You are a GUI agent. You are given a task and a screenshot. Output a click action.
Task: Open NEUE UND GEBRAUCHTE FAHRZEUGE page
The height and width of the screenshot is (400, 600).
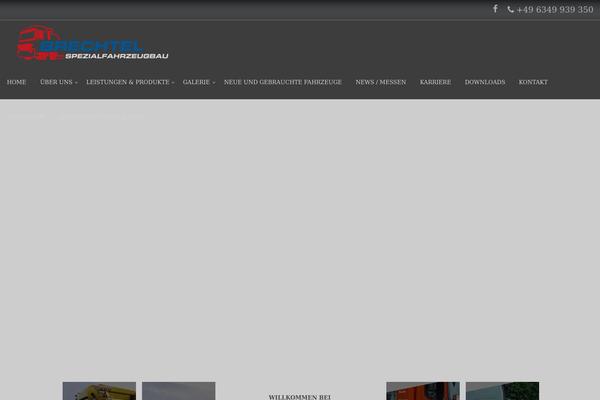click(283, 82)
